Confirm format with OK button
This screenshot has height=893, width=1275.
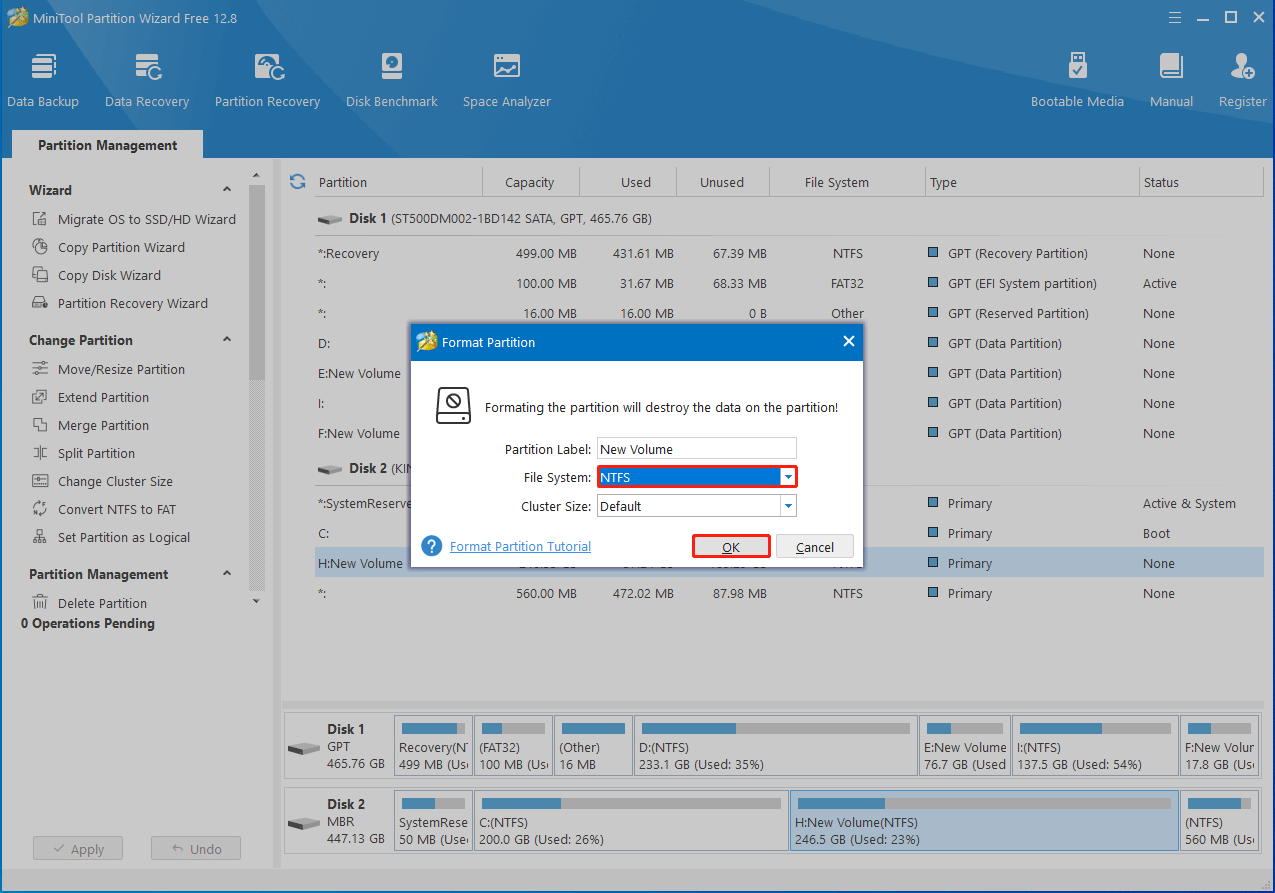[x=731, y=547]
